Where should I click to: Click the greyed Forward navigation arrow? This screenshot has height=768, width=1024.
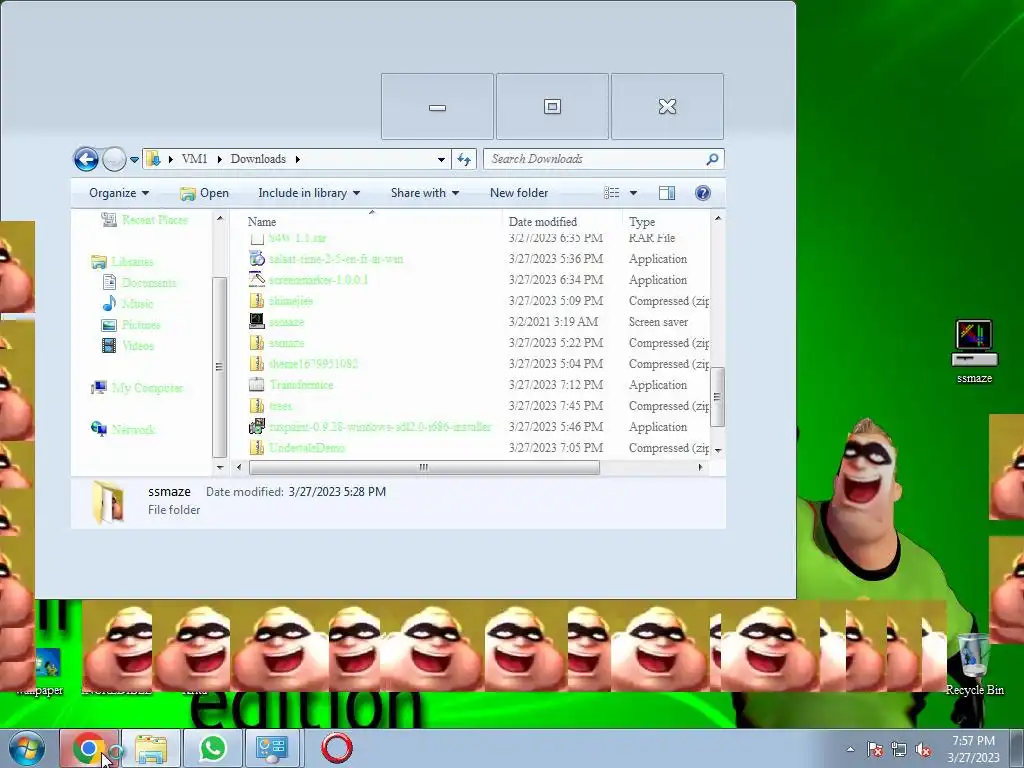114,159
